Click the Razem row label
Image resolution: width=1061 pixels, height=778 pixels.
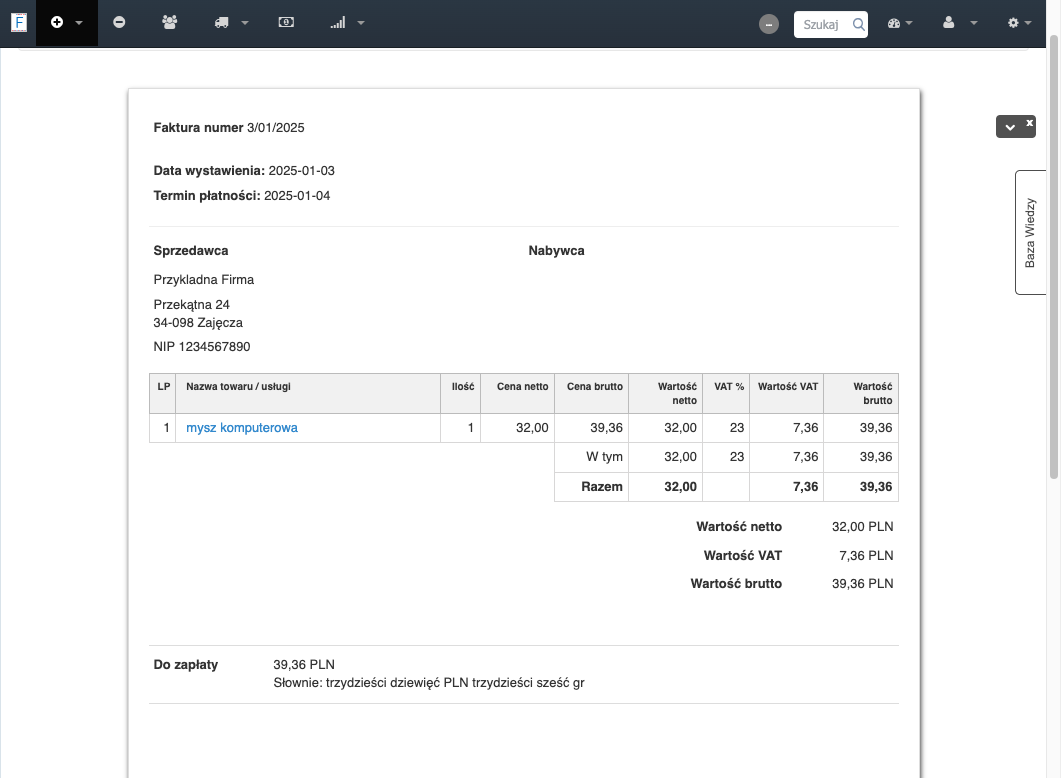point(602,486)
